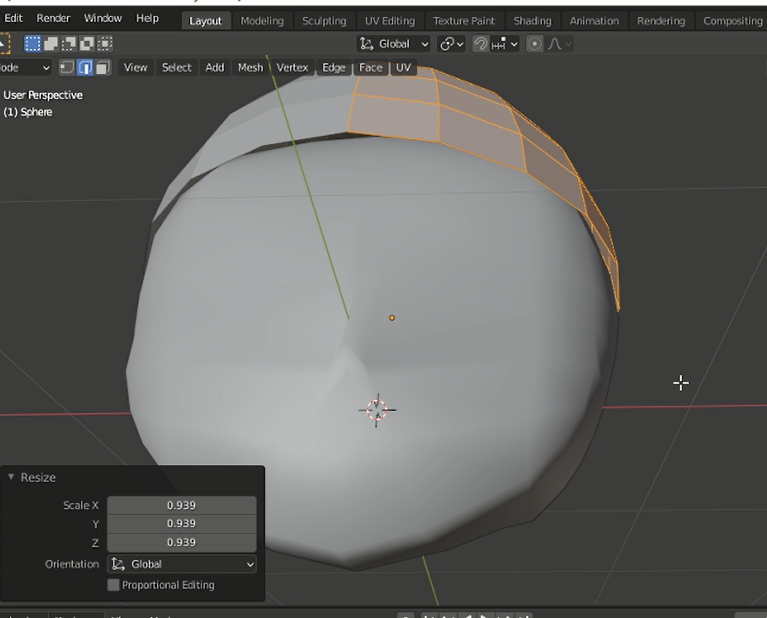This screenshot has width=767, height=618.
Task: Switch to the Sculpting workspace tab
Action: (x=324, y=21)
